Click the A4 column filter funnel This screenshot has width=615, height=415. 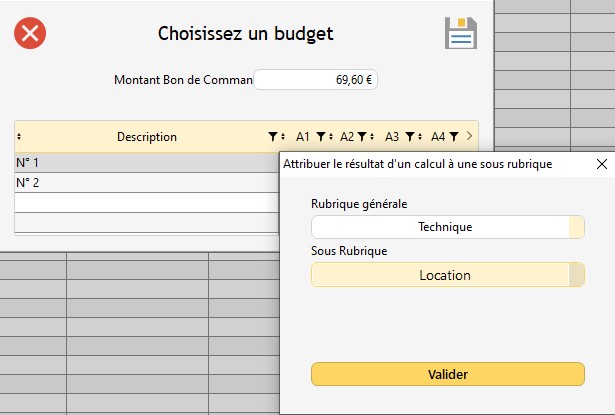(x=453, y=136)
